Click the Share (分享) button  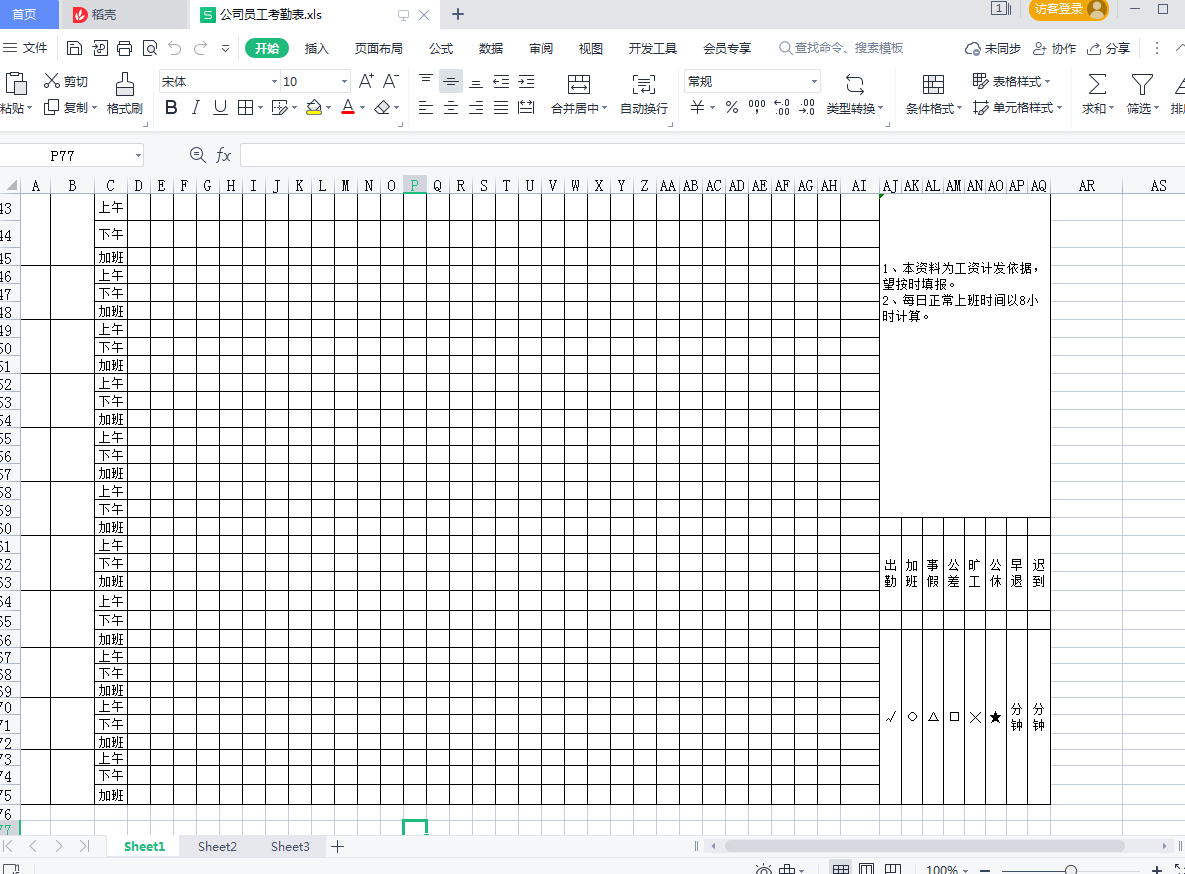pos(1109,48)
